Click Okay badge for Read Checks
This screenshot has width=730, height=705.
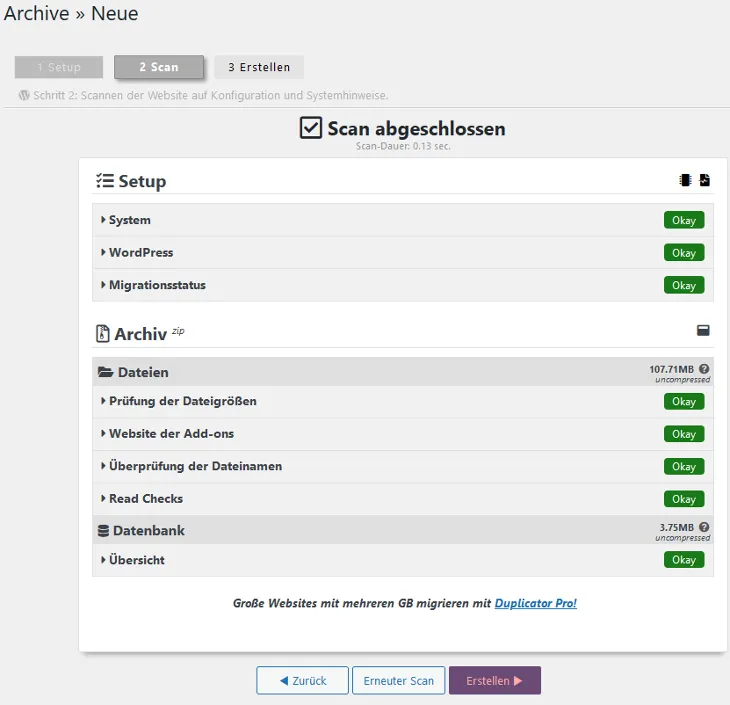pyautogui.click(x=684, y=499)
